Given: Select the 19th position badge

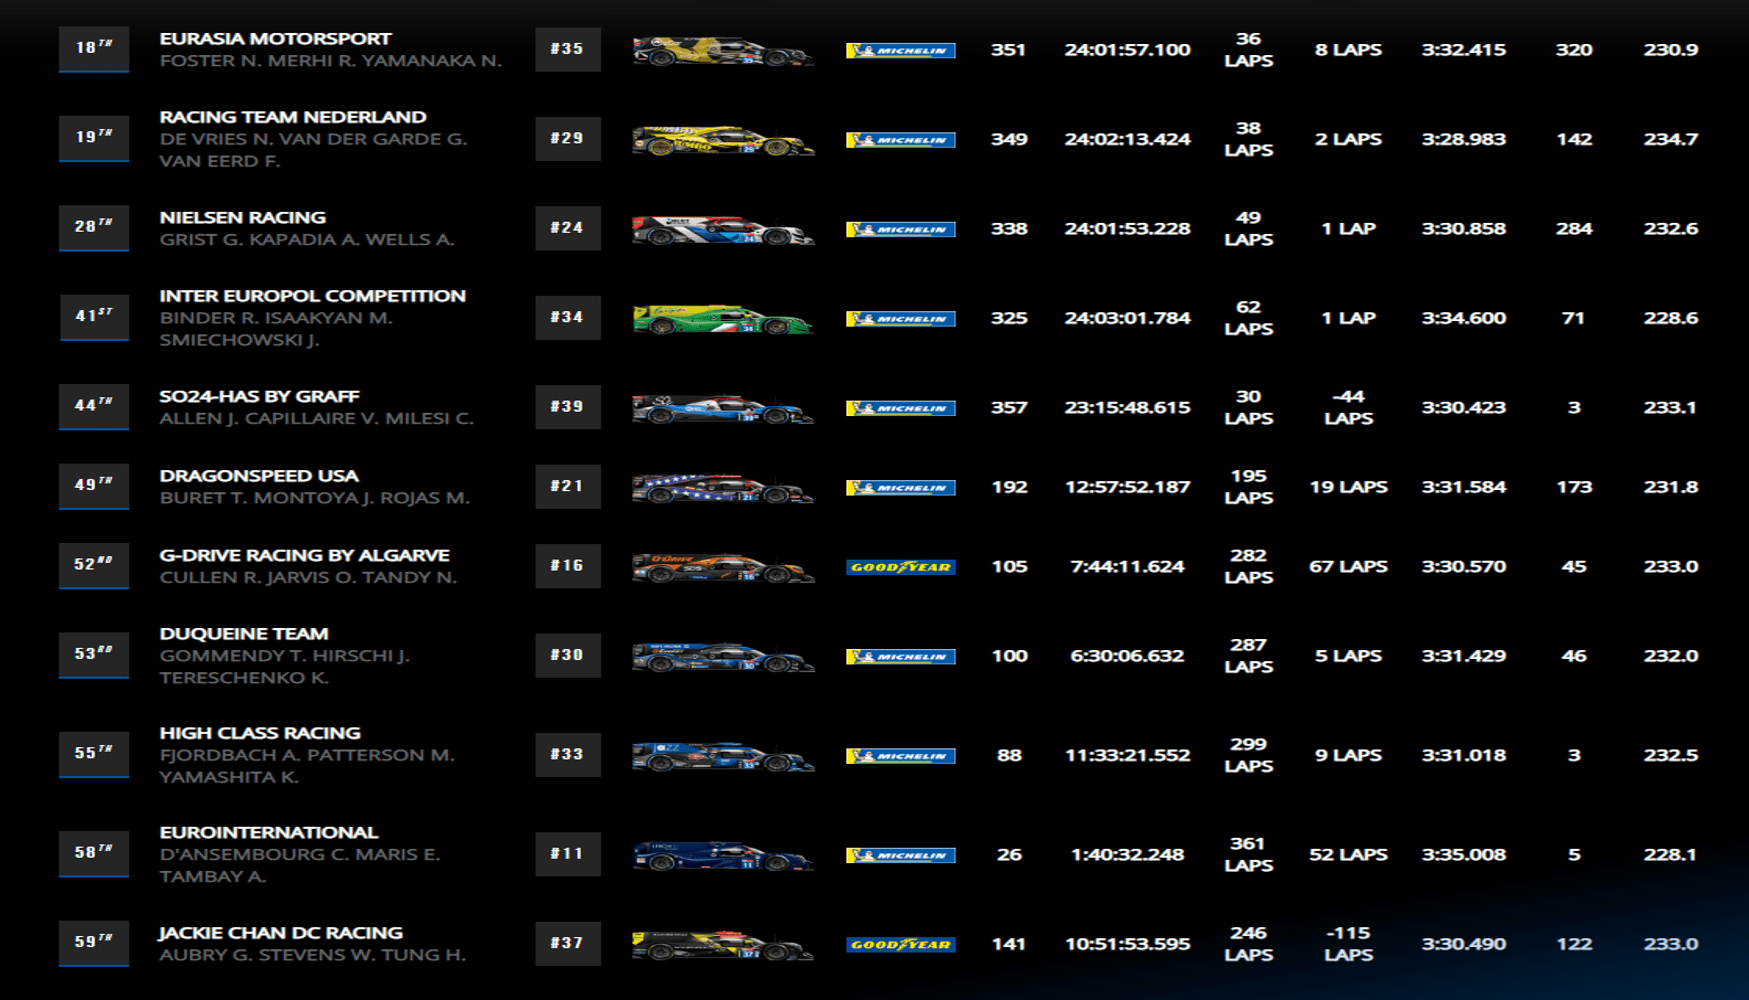Looking at the screenshot, I should click(x=94, y=138).
